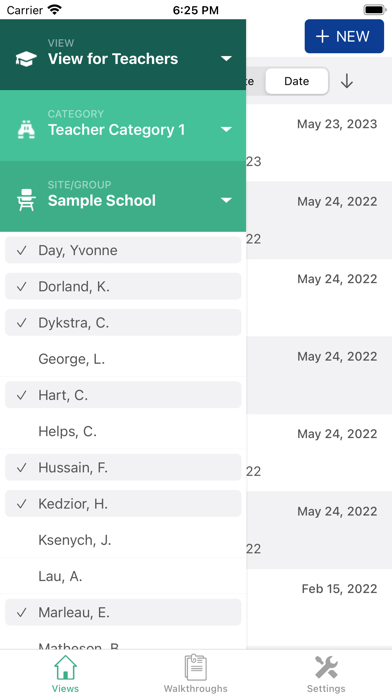Select the Kedzior, H. list entry
392x696 pixels.
(x=123, y=504)
